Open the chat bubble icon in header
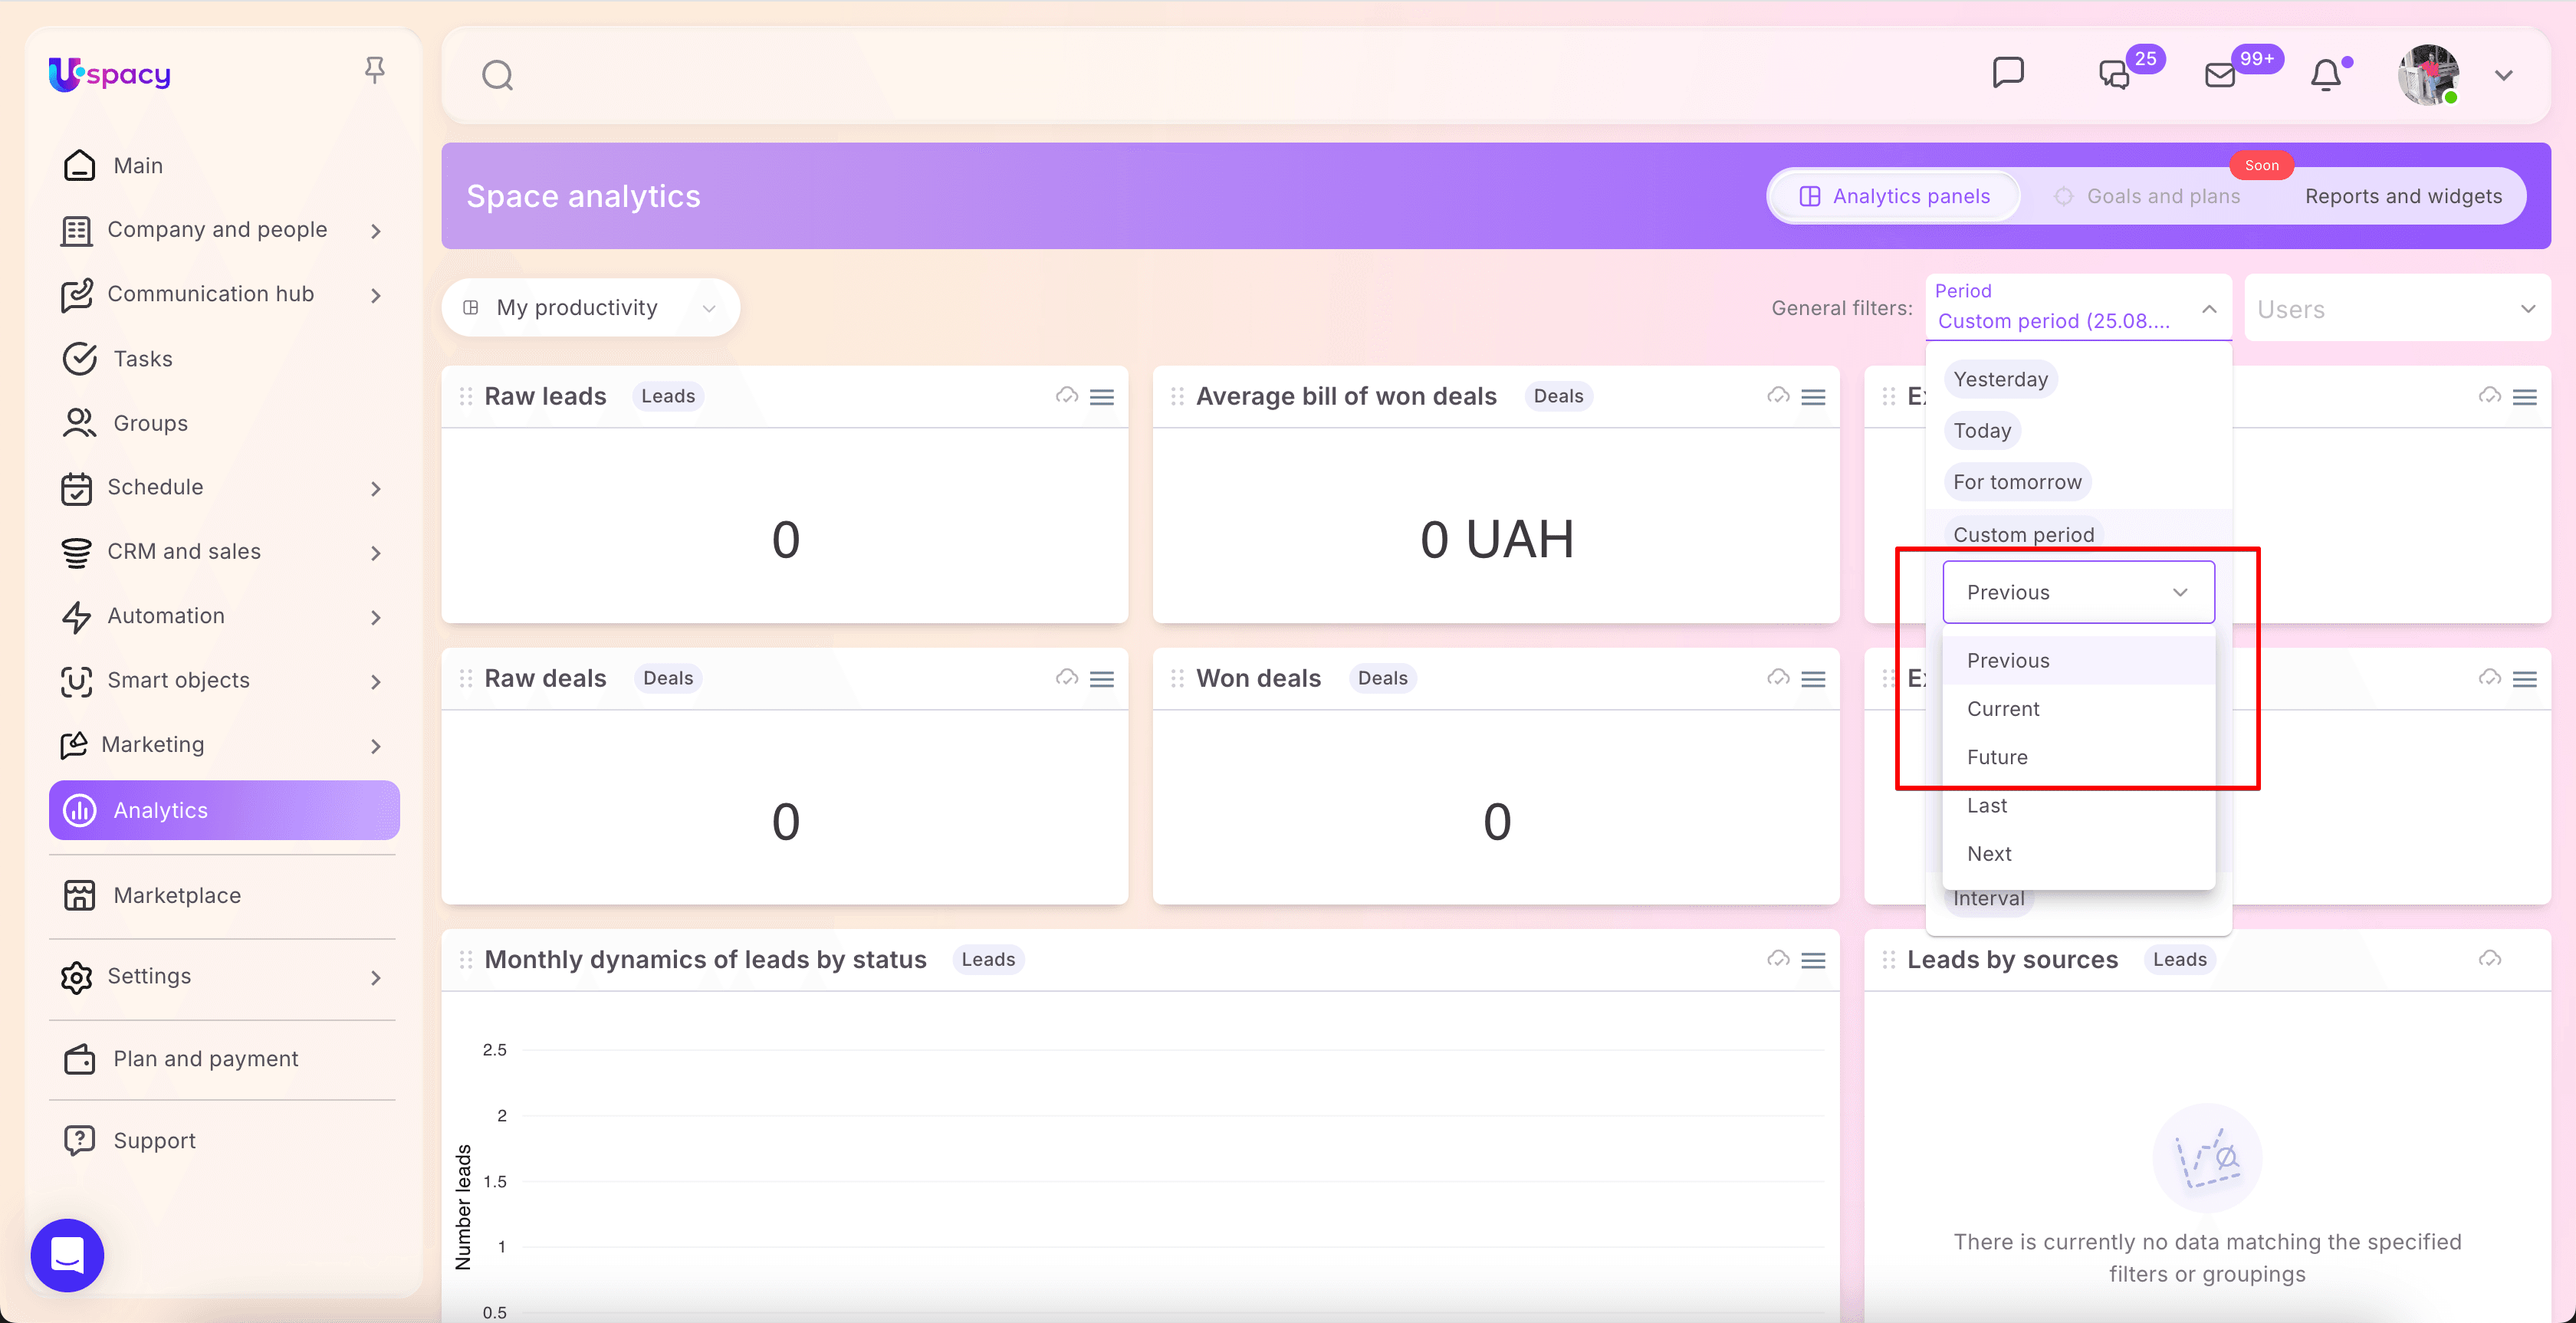The image size is (2576, 1323). [x=2008, y=73]
